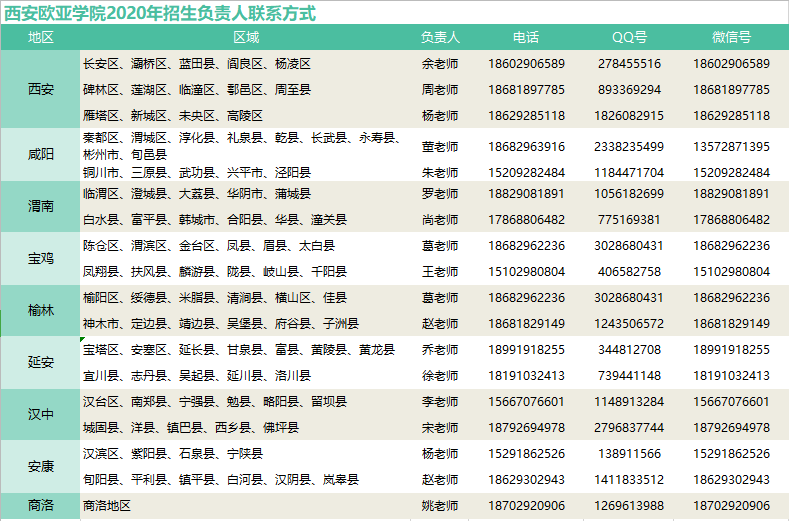Select WeChat ID 18991918255 in 微信号 column
The width and height of the screenshot is (789, 521).
coord(732,350)
